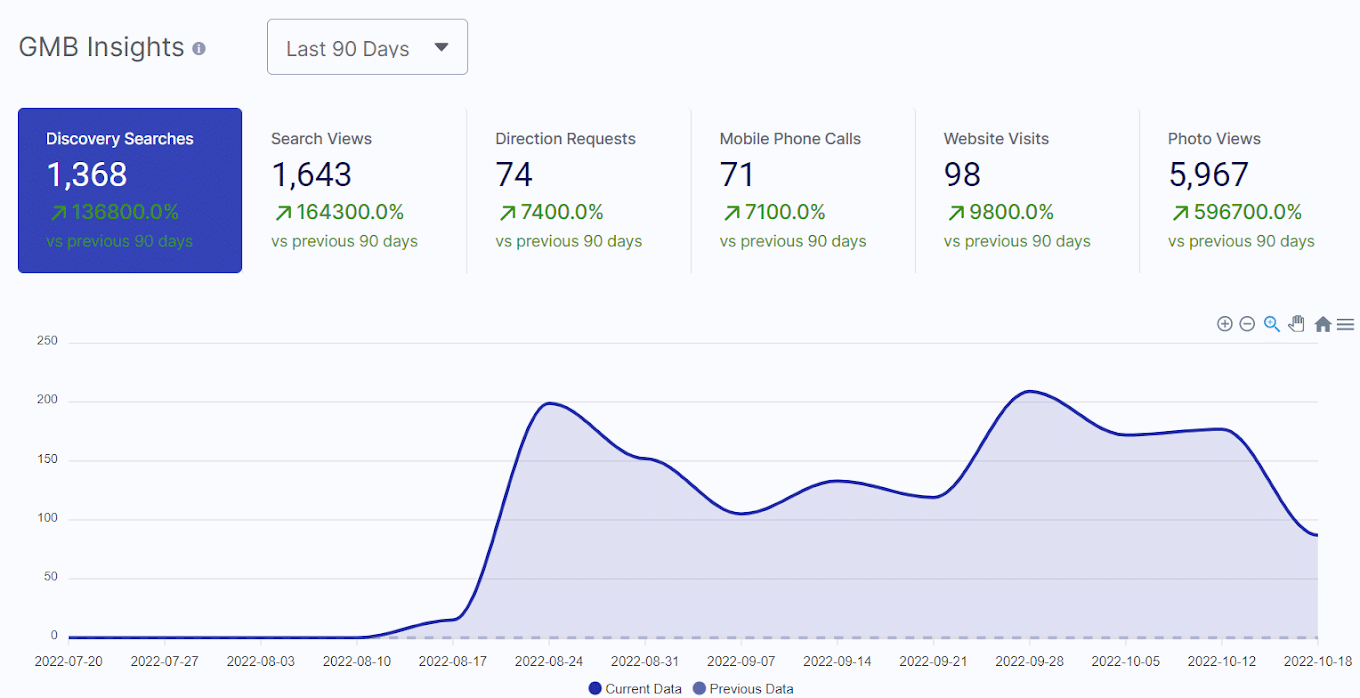Screen dimensions: 1360x698
Task: Click the 2022-09-28 peak on chart
Action: point(1029,391)
